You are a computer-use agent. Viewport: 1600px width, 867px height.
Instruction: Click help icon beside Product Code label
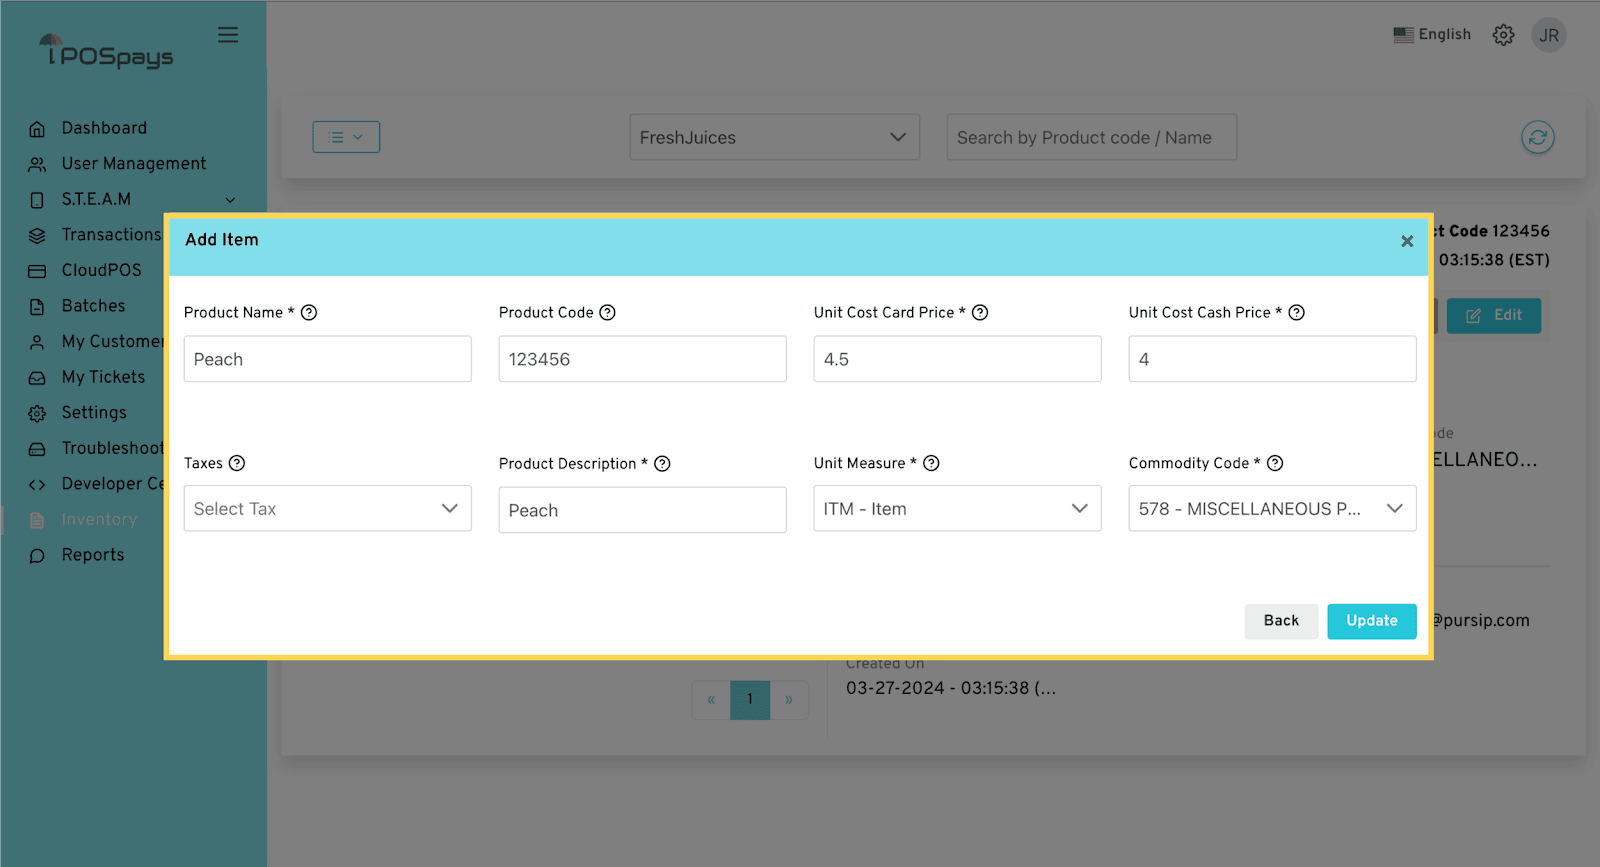607,313
